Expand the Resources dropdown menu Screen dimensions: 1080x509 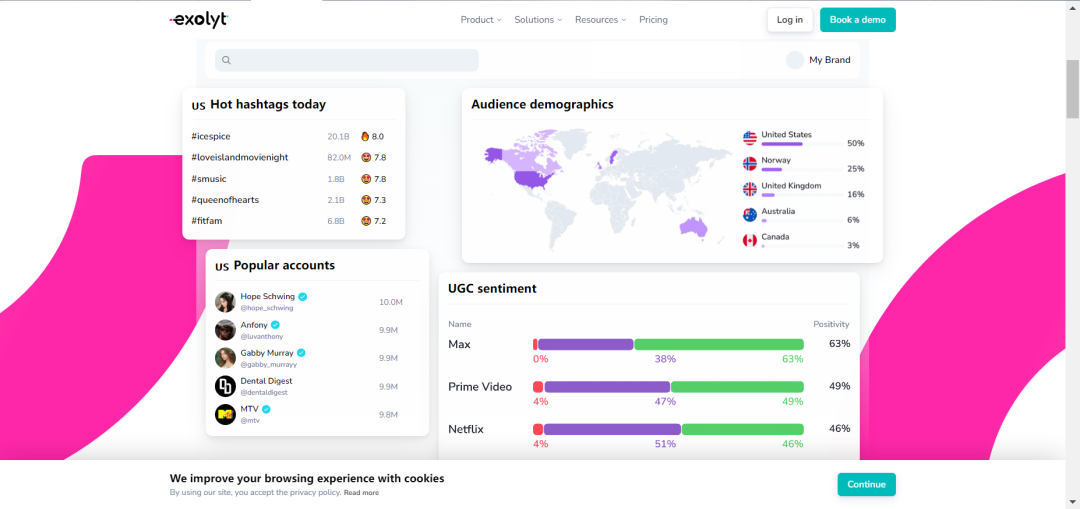pyautogui.click(x=600, y=20)
